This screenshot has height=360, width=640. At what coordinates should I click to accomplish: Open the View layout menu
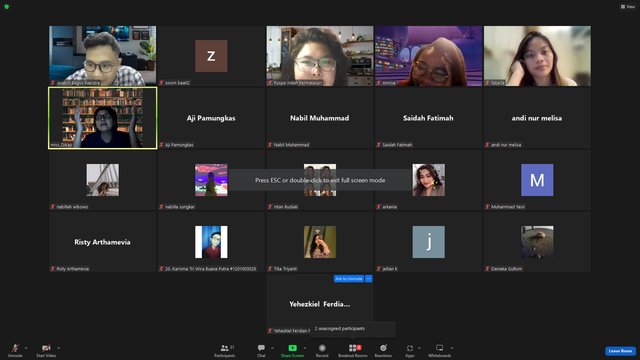(628, 7)
